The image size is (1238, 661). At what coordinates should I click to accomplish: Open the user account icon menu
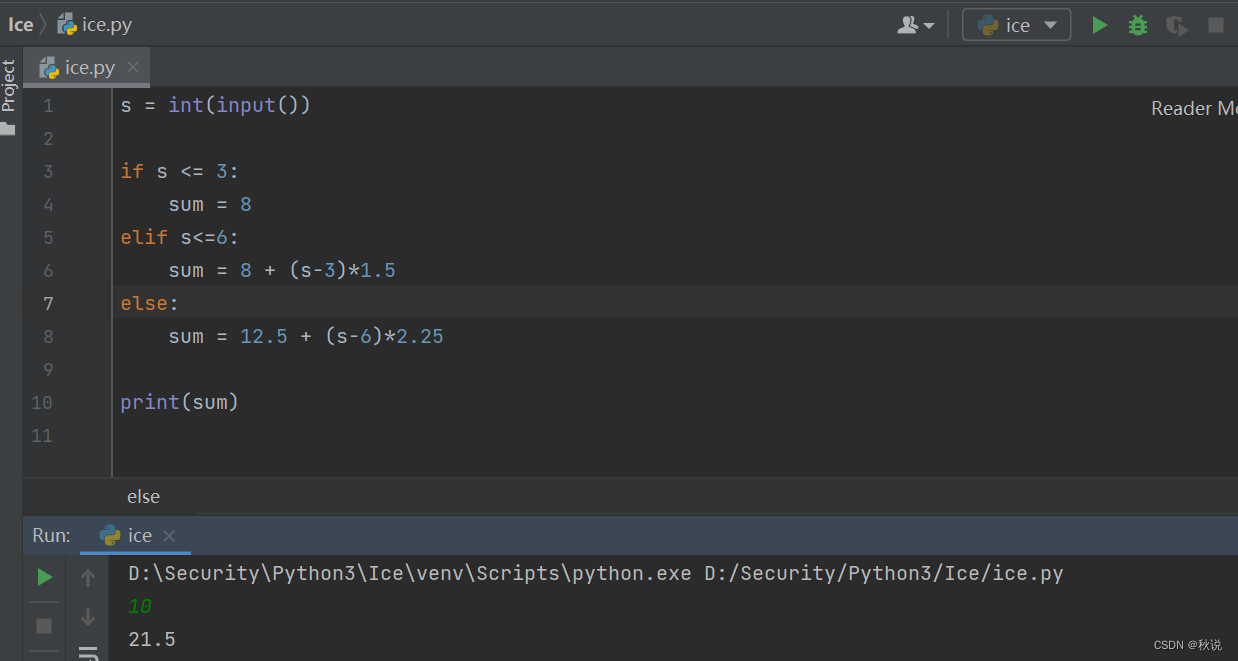point(915,25)
